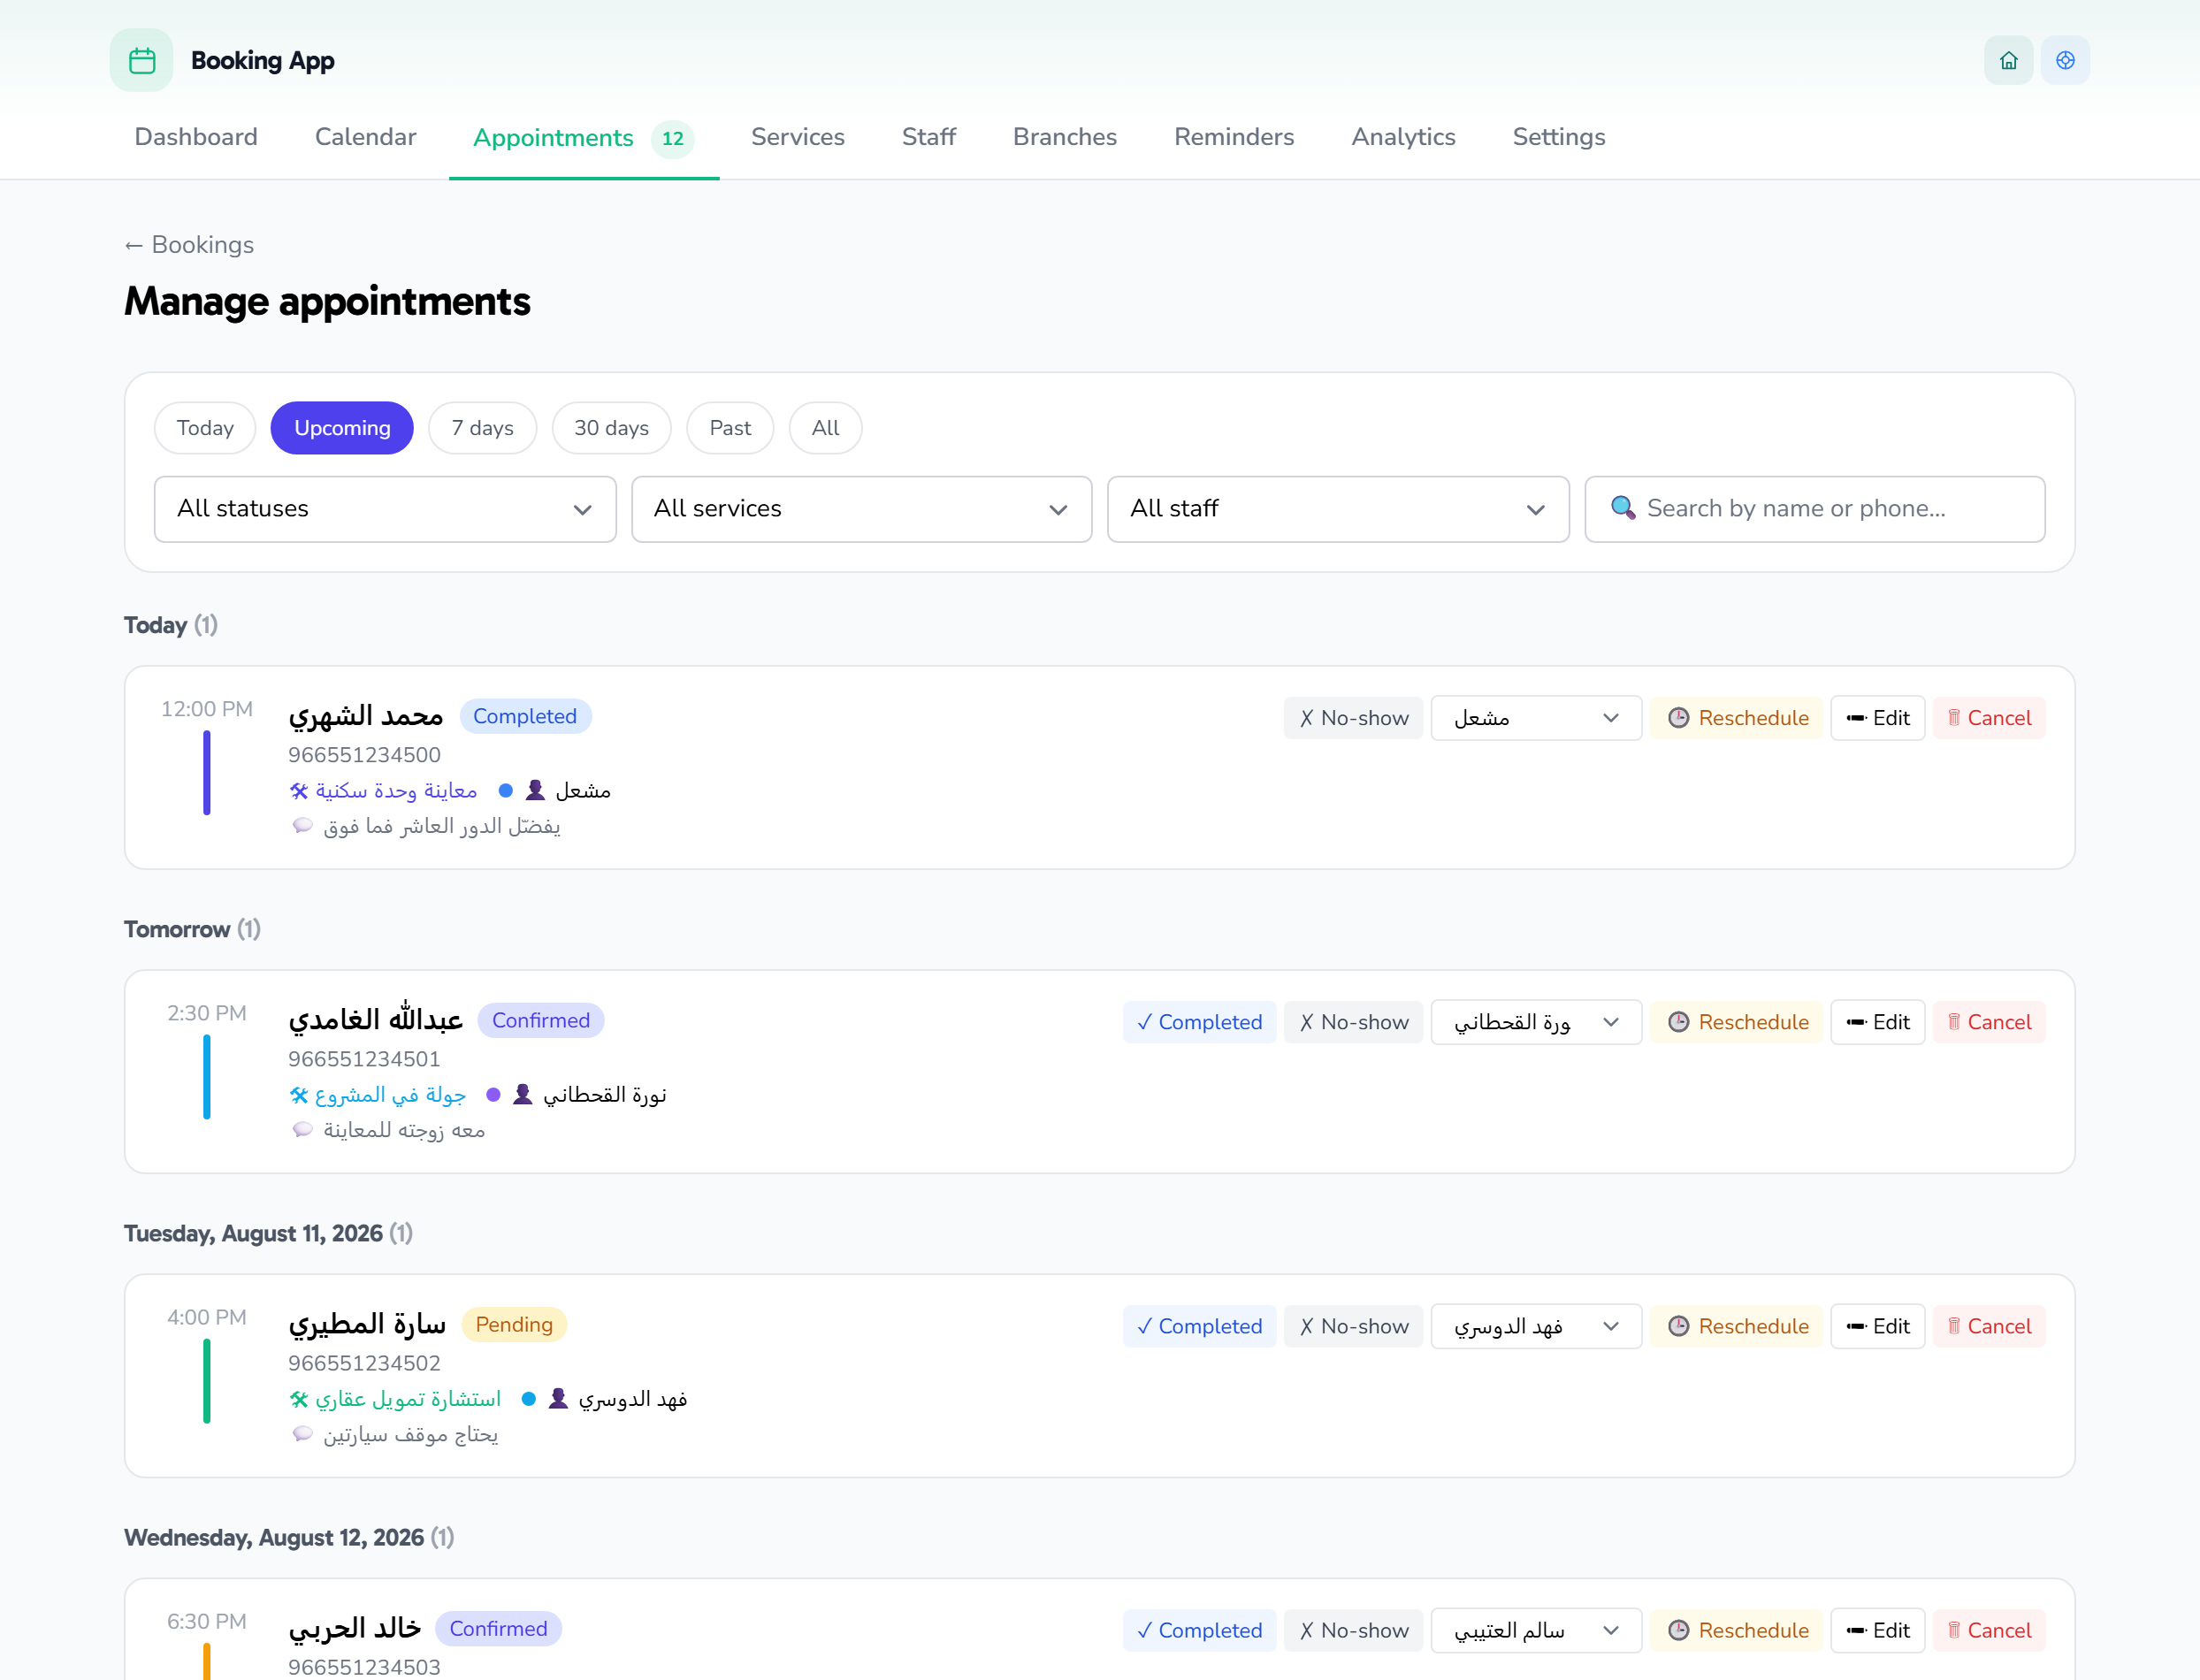Open the home icon in header
This screenshot has height=1680, width=2200.
point(2008,61)
